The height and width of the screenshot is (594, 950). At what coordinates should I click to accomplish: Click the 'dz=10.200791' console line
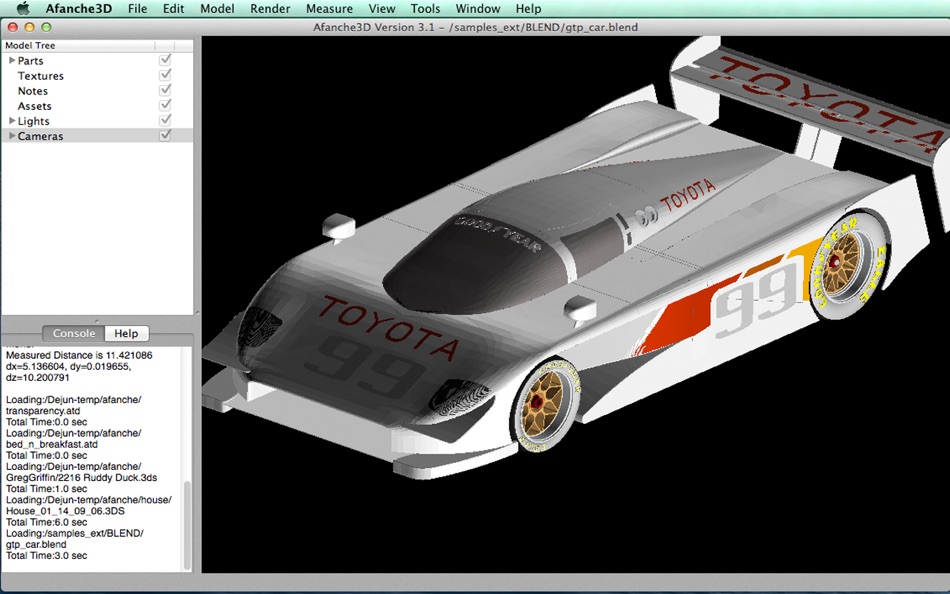[x=38, y=378]
